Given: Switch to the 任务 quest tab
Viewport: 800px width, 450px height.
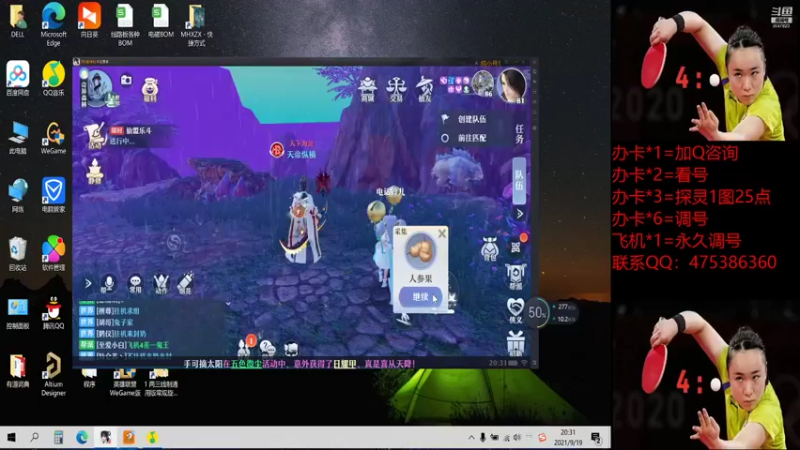Looking at the screenshot, I should click(519, 134).
